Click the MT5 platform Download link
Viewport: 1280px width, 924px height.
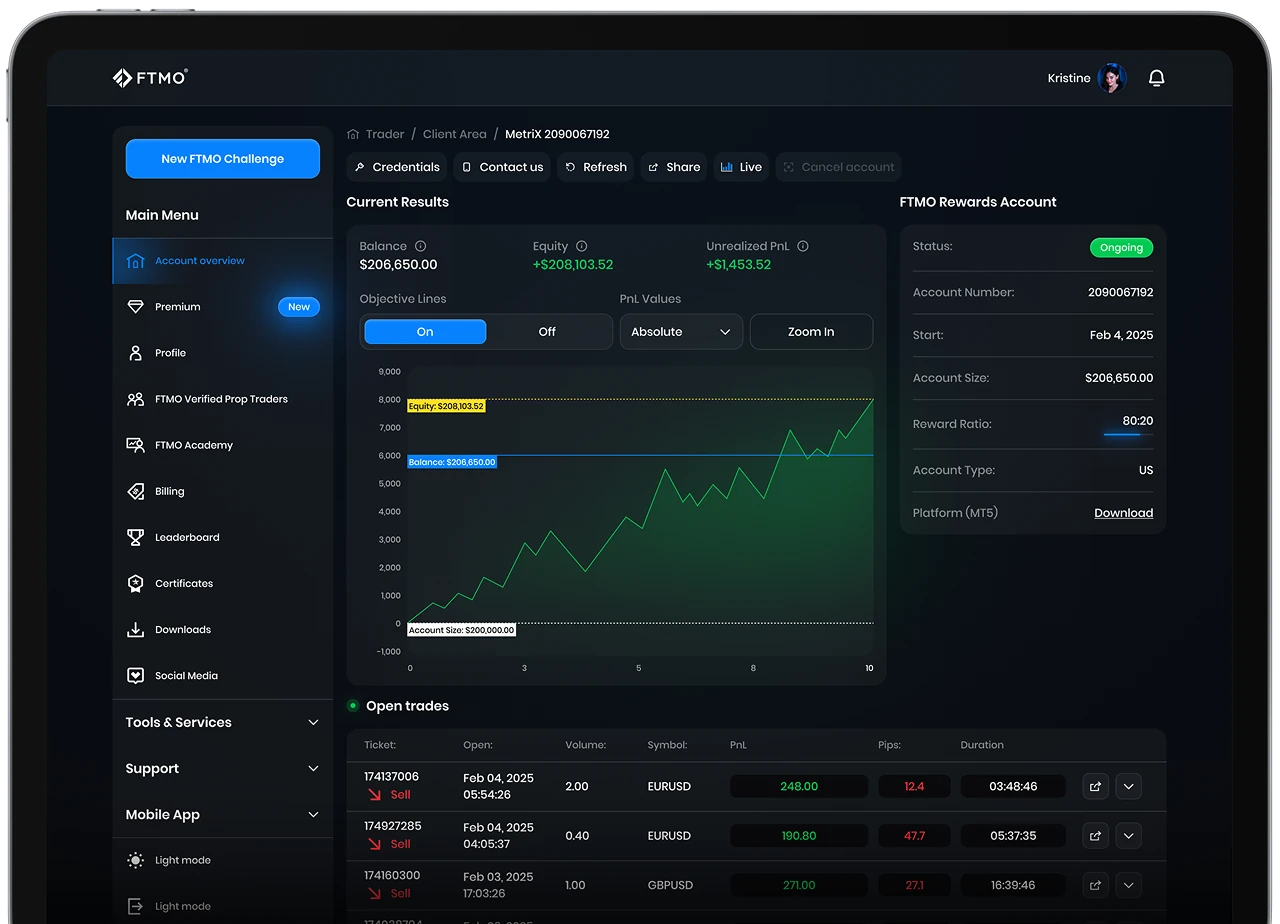pyautogui.click(x=1123, y=513)
